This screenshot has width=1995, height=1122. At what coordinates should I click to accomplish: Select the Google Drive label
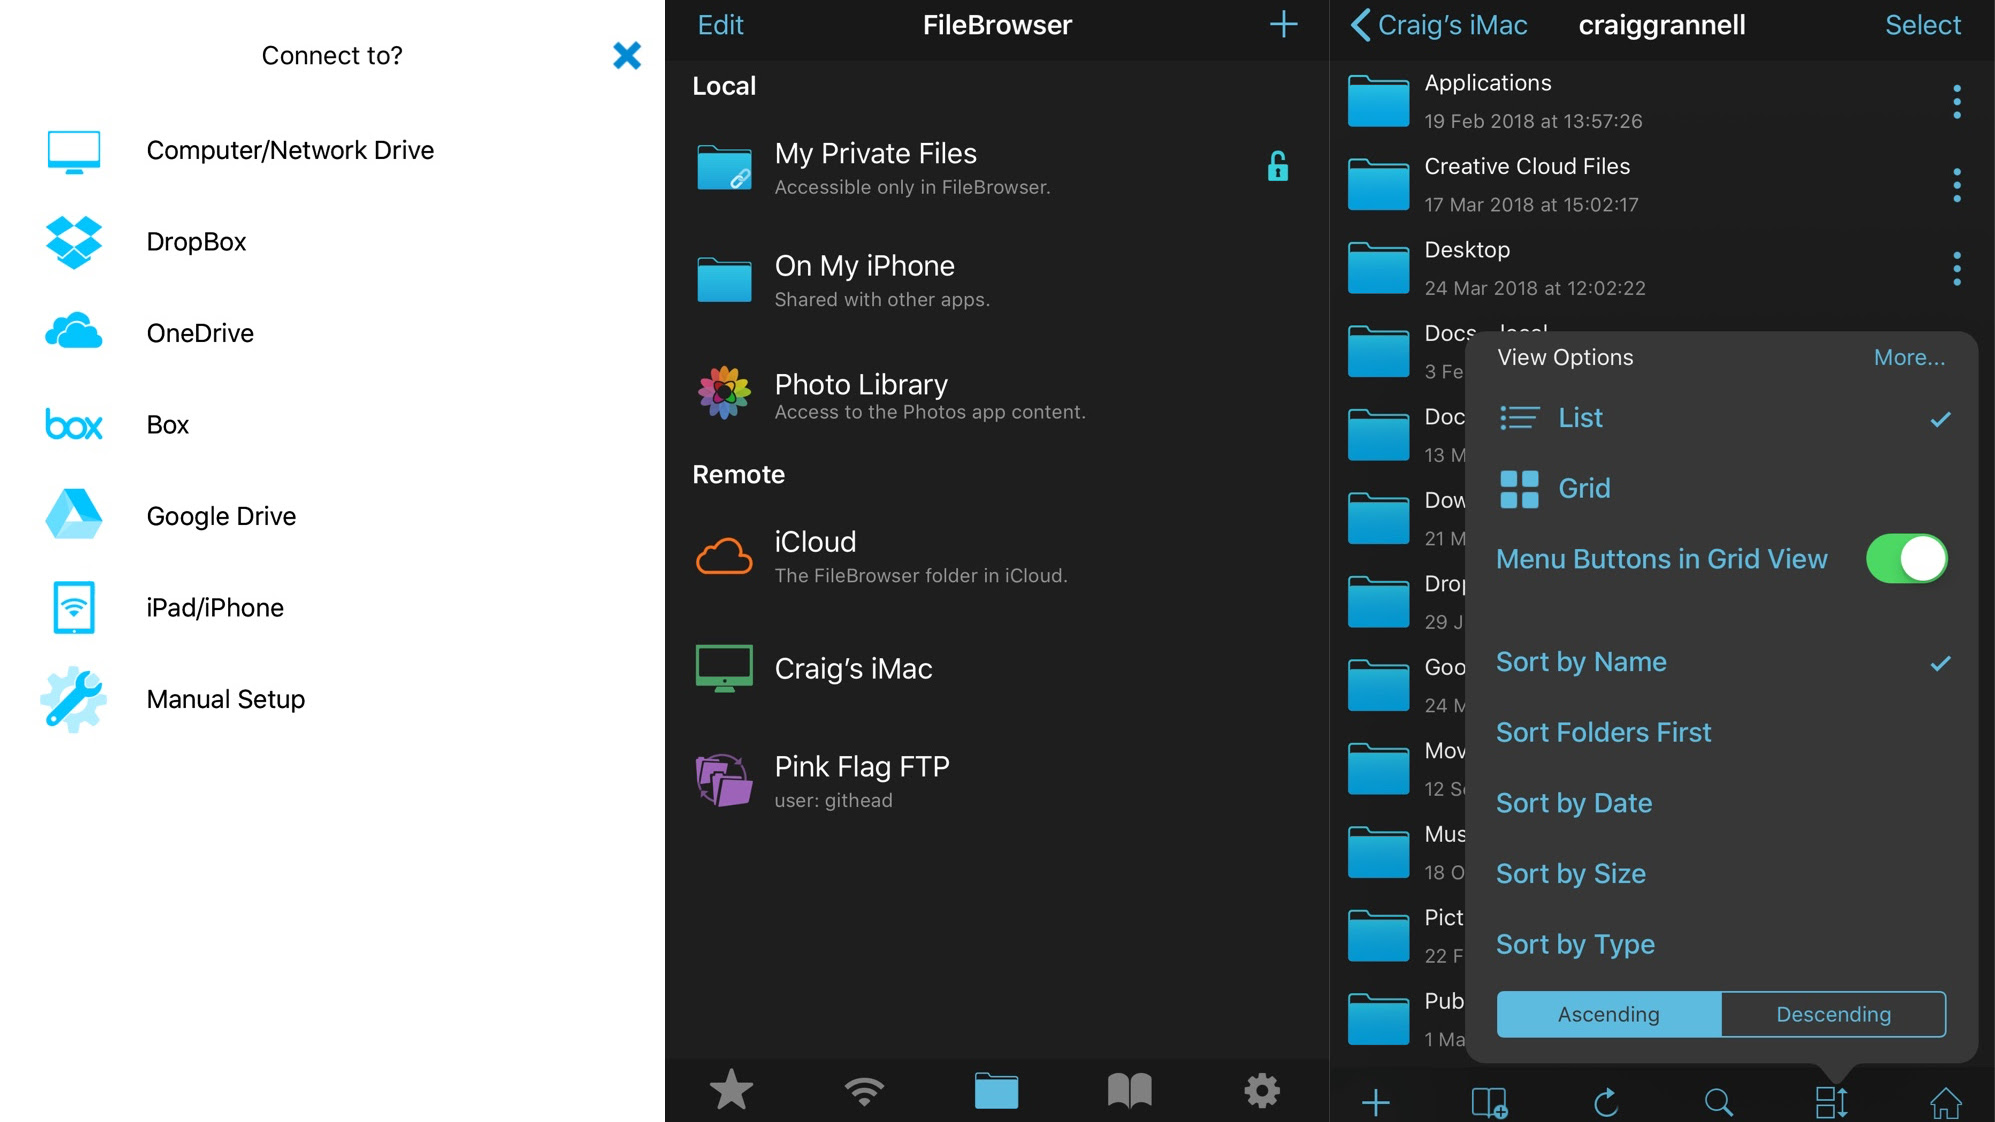(x=221, y=516)
